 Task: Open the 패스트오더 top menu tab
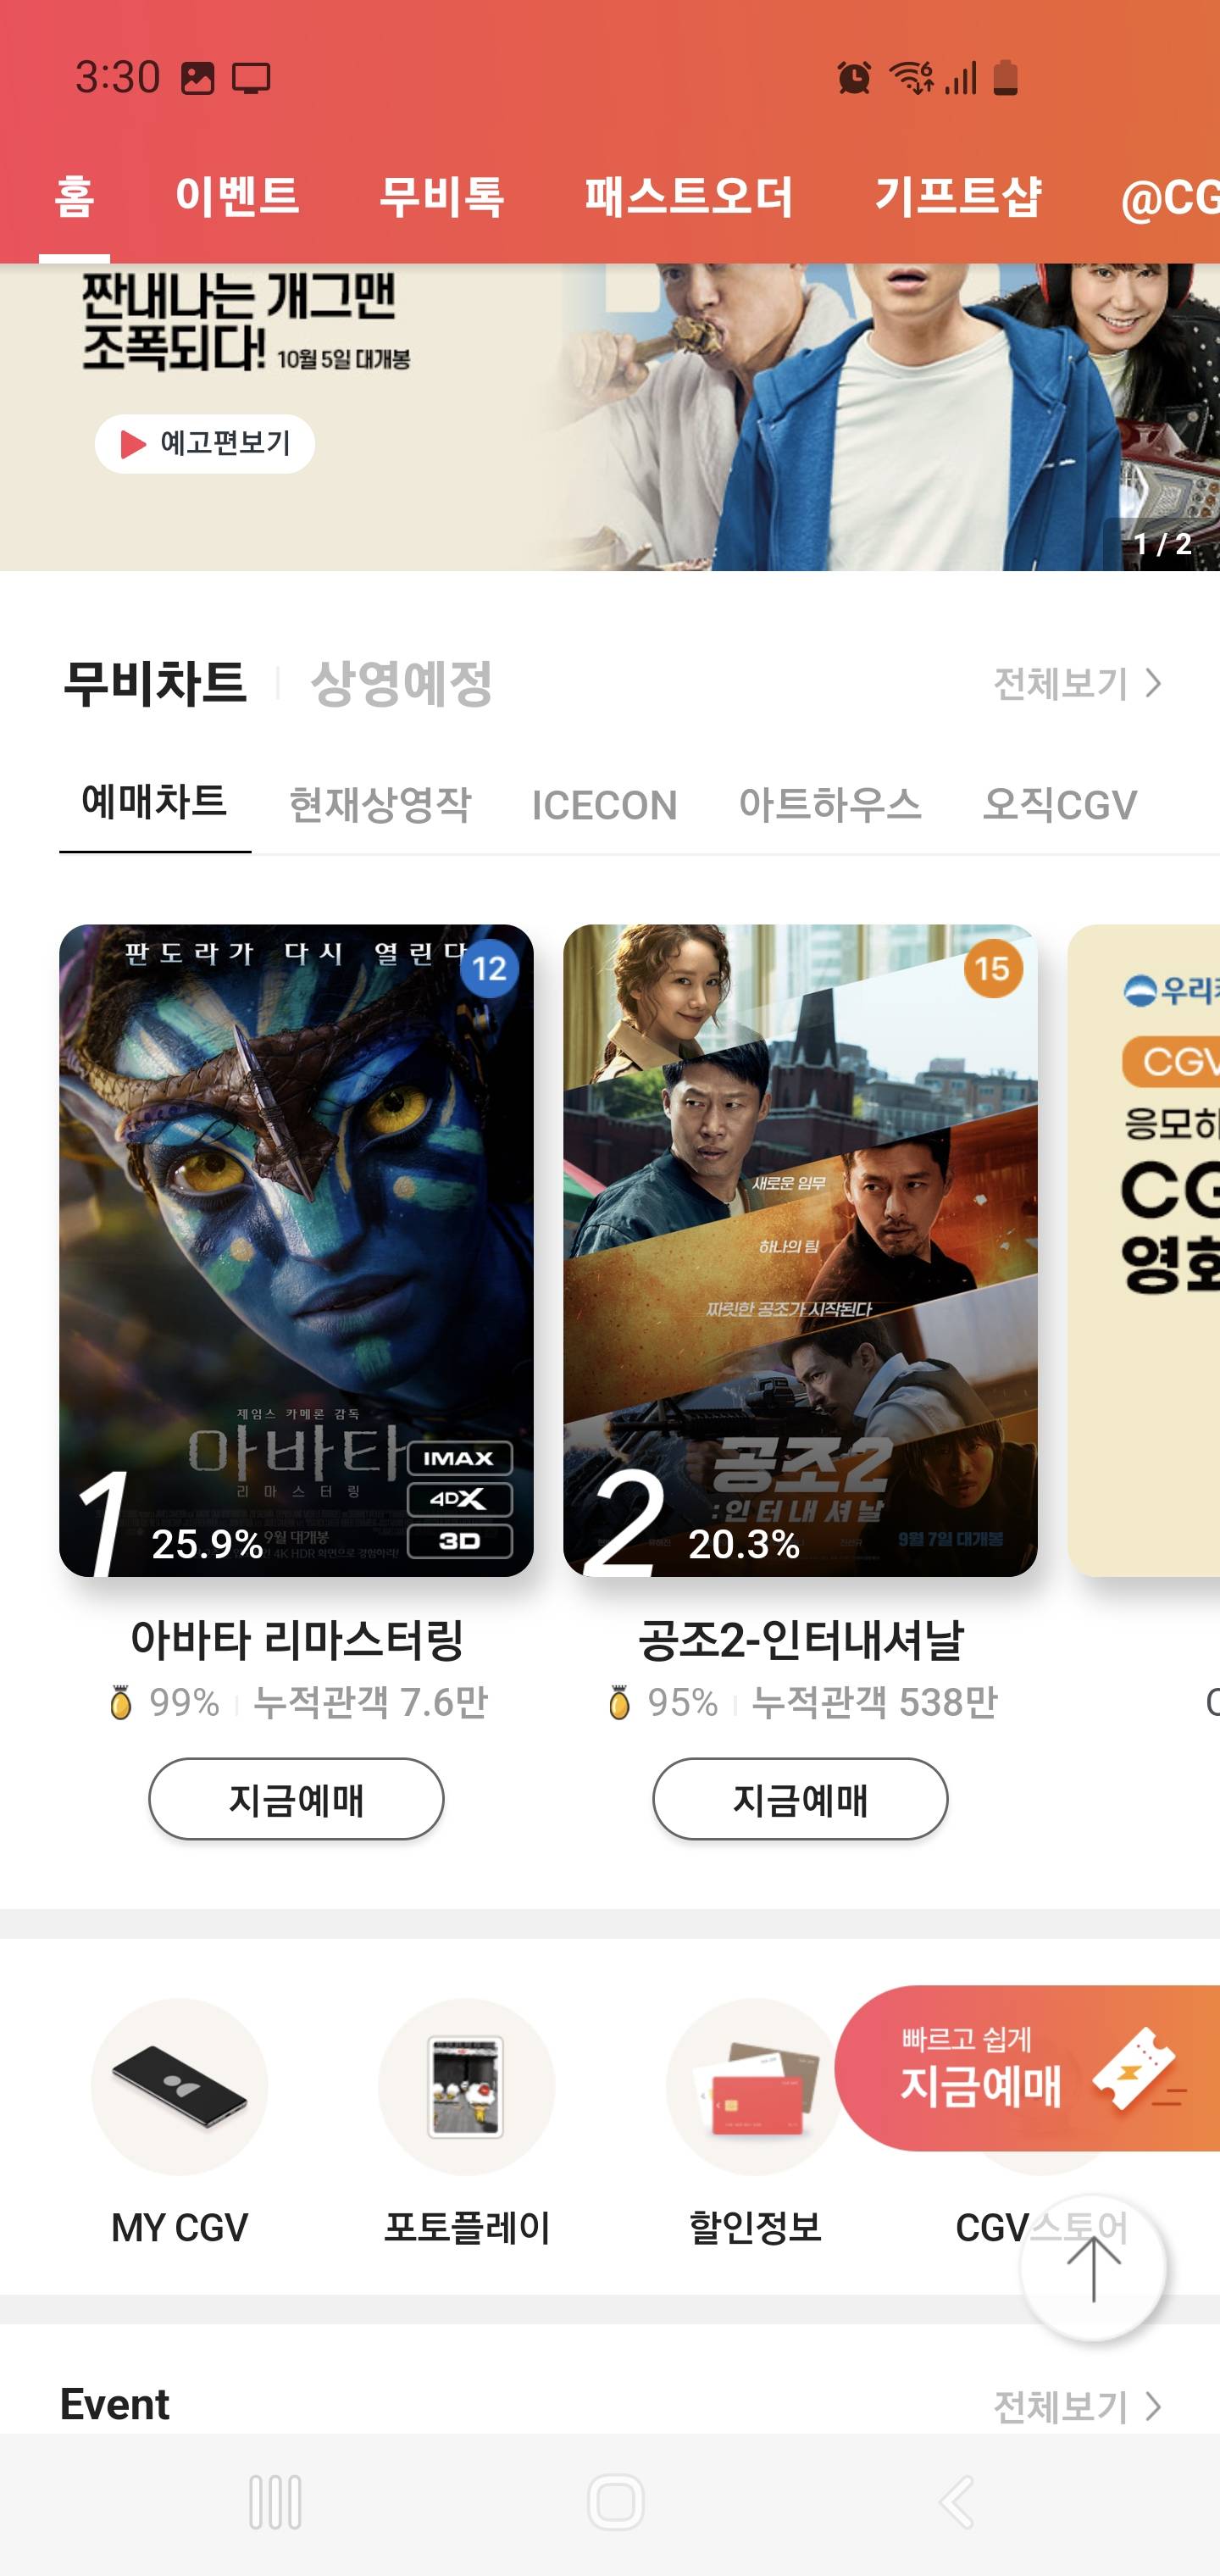point(689,196)
